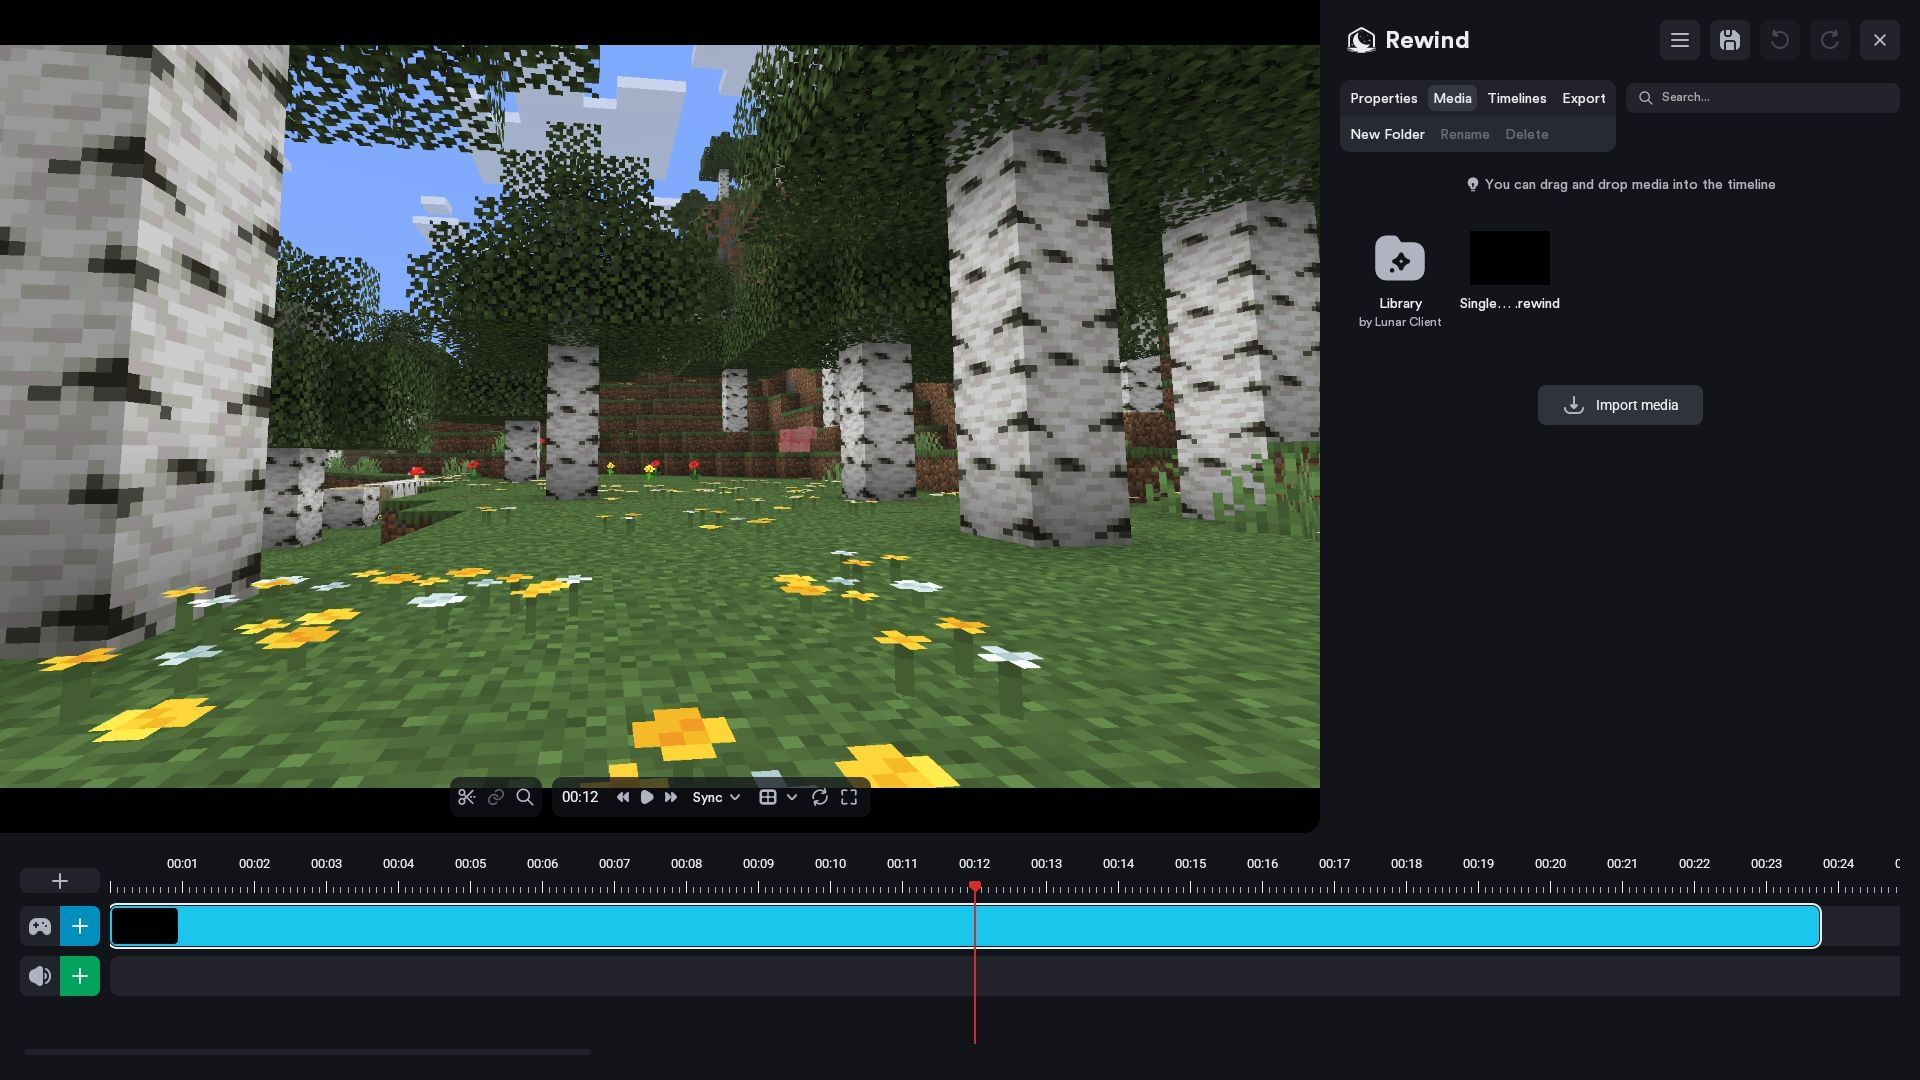Click the grid layout icon
The image size is (1920, 1080).
(x=768, y=797)
